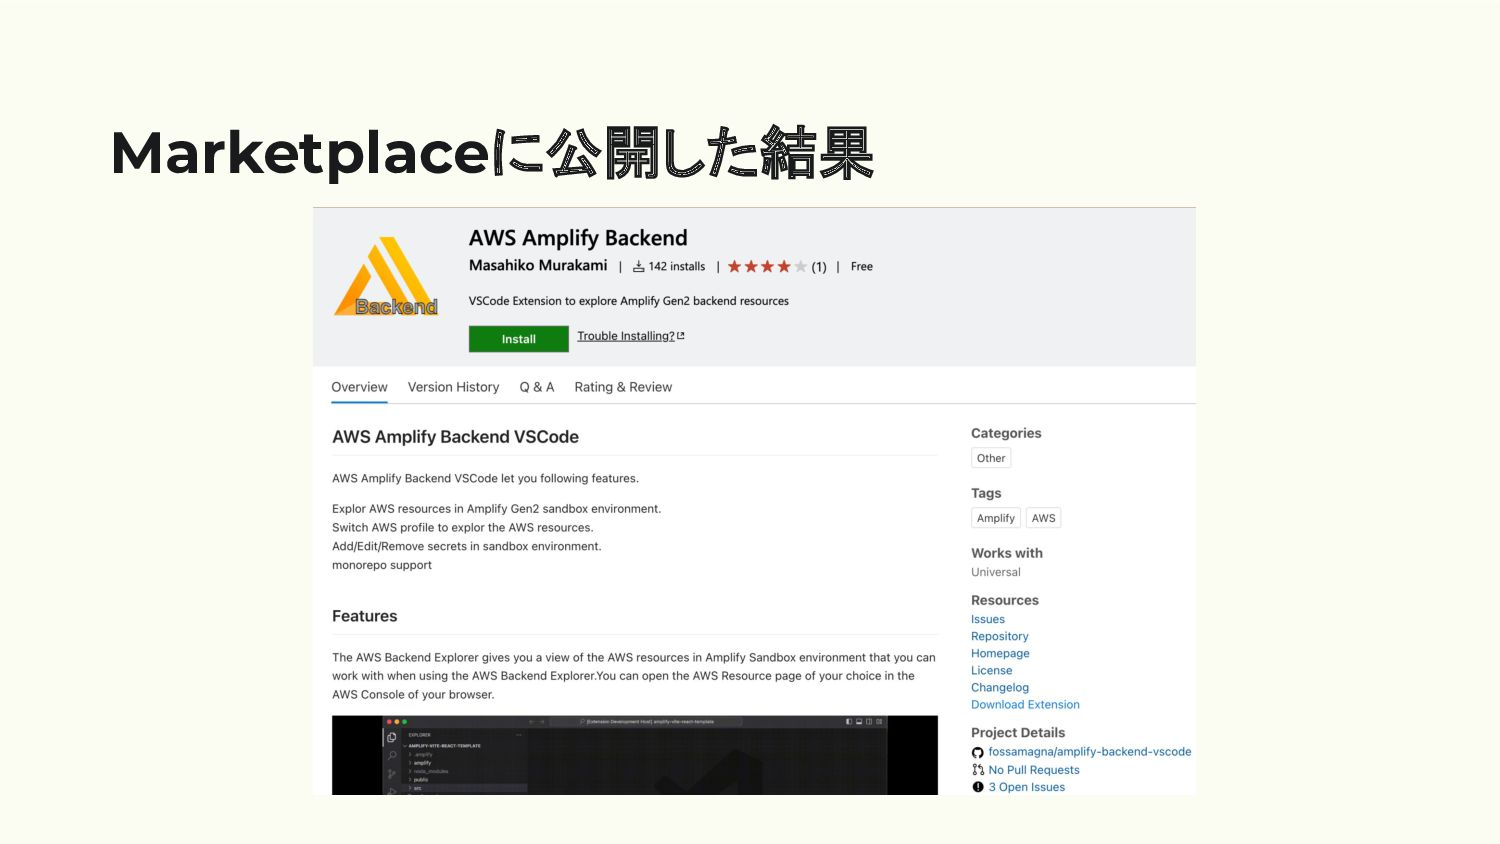This screenshot has width=1500, height=844.
Task: Go to Rating & Review tab
Action: [x=623, y=387]
